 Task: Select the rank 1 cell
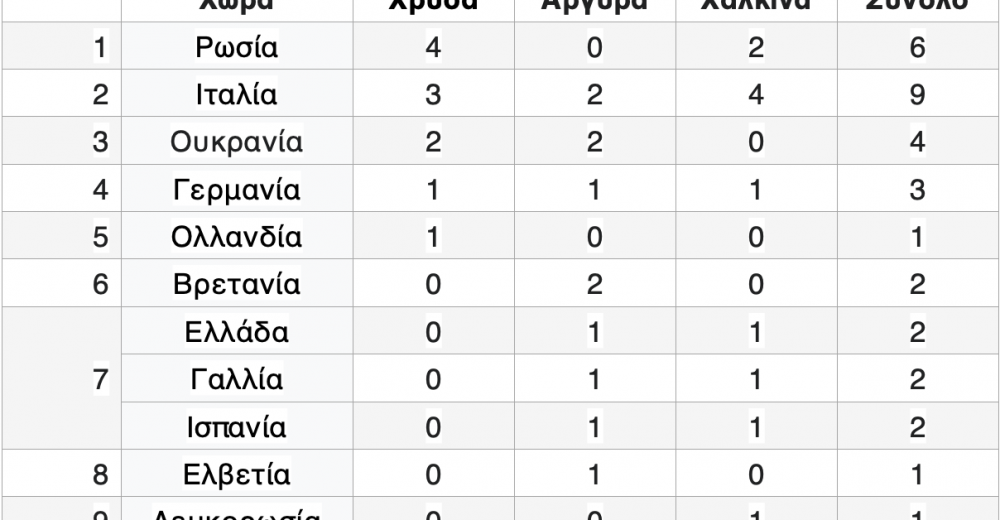(x=100, y=48)
